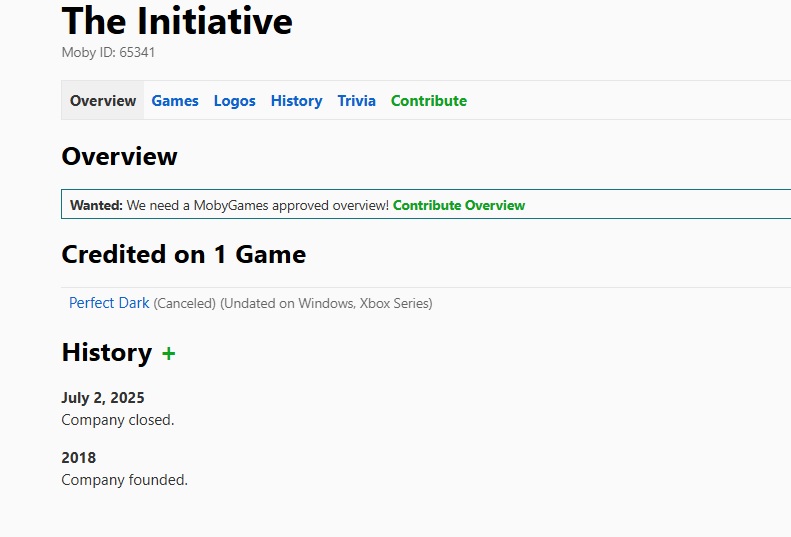Click the Company closed. entry
791x537 pixels.
118,420
